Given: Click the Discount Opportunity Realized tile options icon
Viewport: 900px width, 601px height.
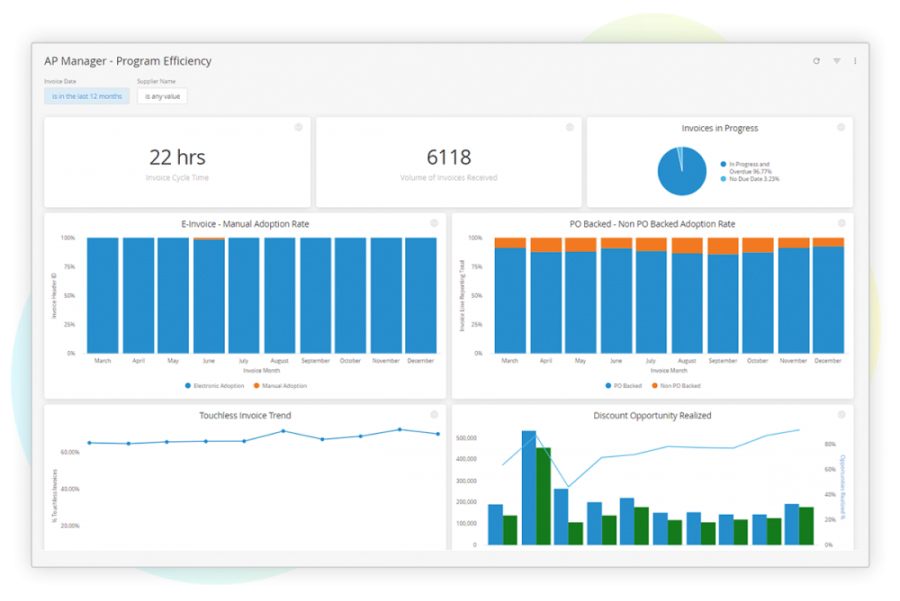Looking at the screenshot, I should coord(841,415).
